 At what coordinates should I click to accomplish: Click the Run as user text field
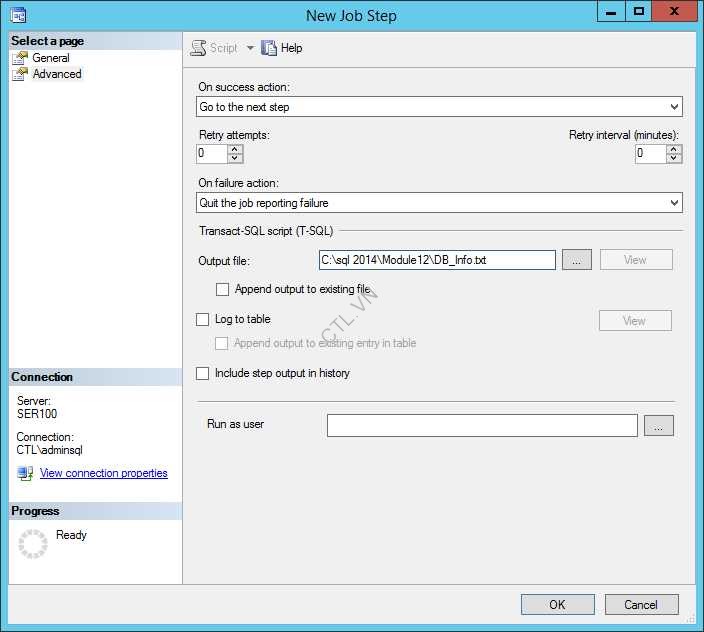tap(482, 426)
